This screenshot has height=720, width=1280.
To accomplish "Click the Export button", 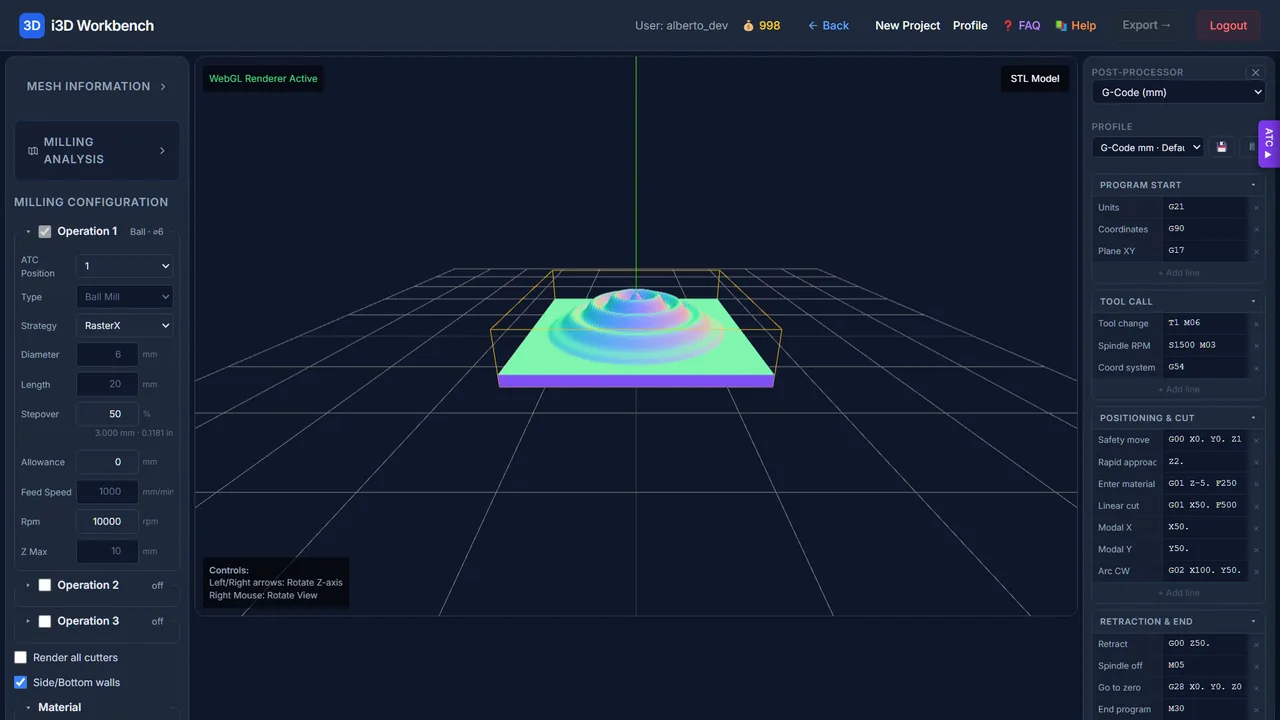I will pos(1147,26).
